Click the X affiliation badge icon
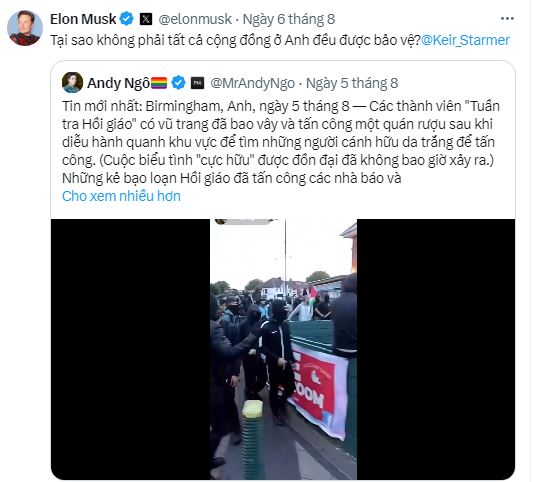Image resolution: width=533 pixels, height=482 pixels. [x=146, y=19]
